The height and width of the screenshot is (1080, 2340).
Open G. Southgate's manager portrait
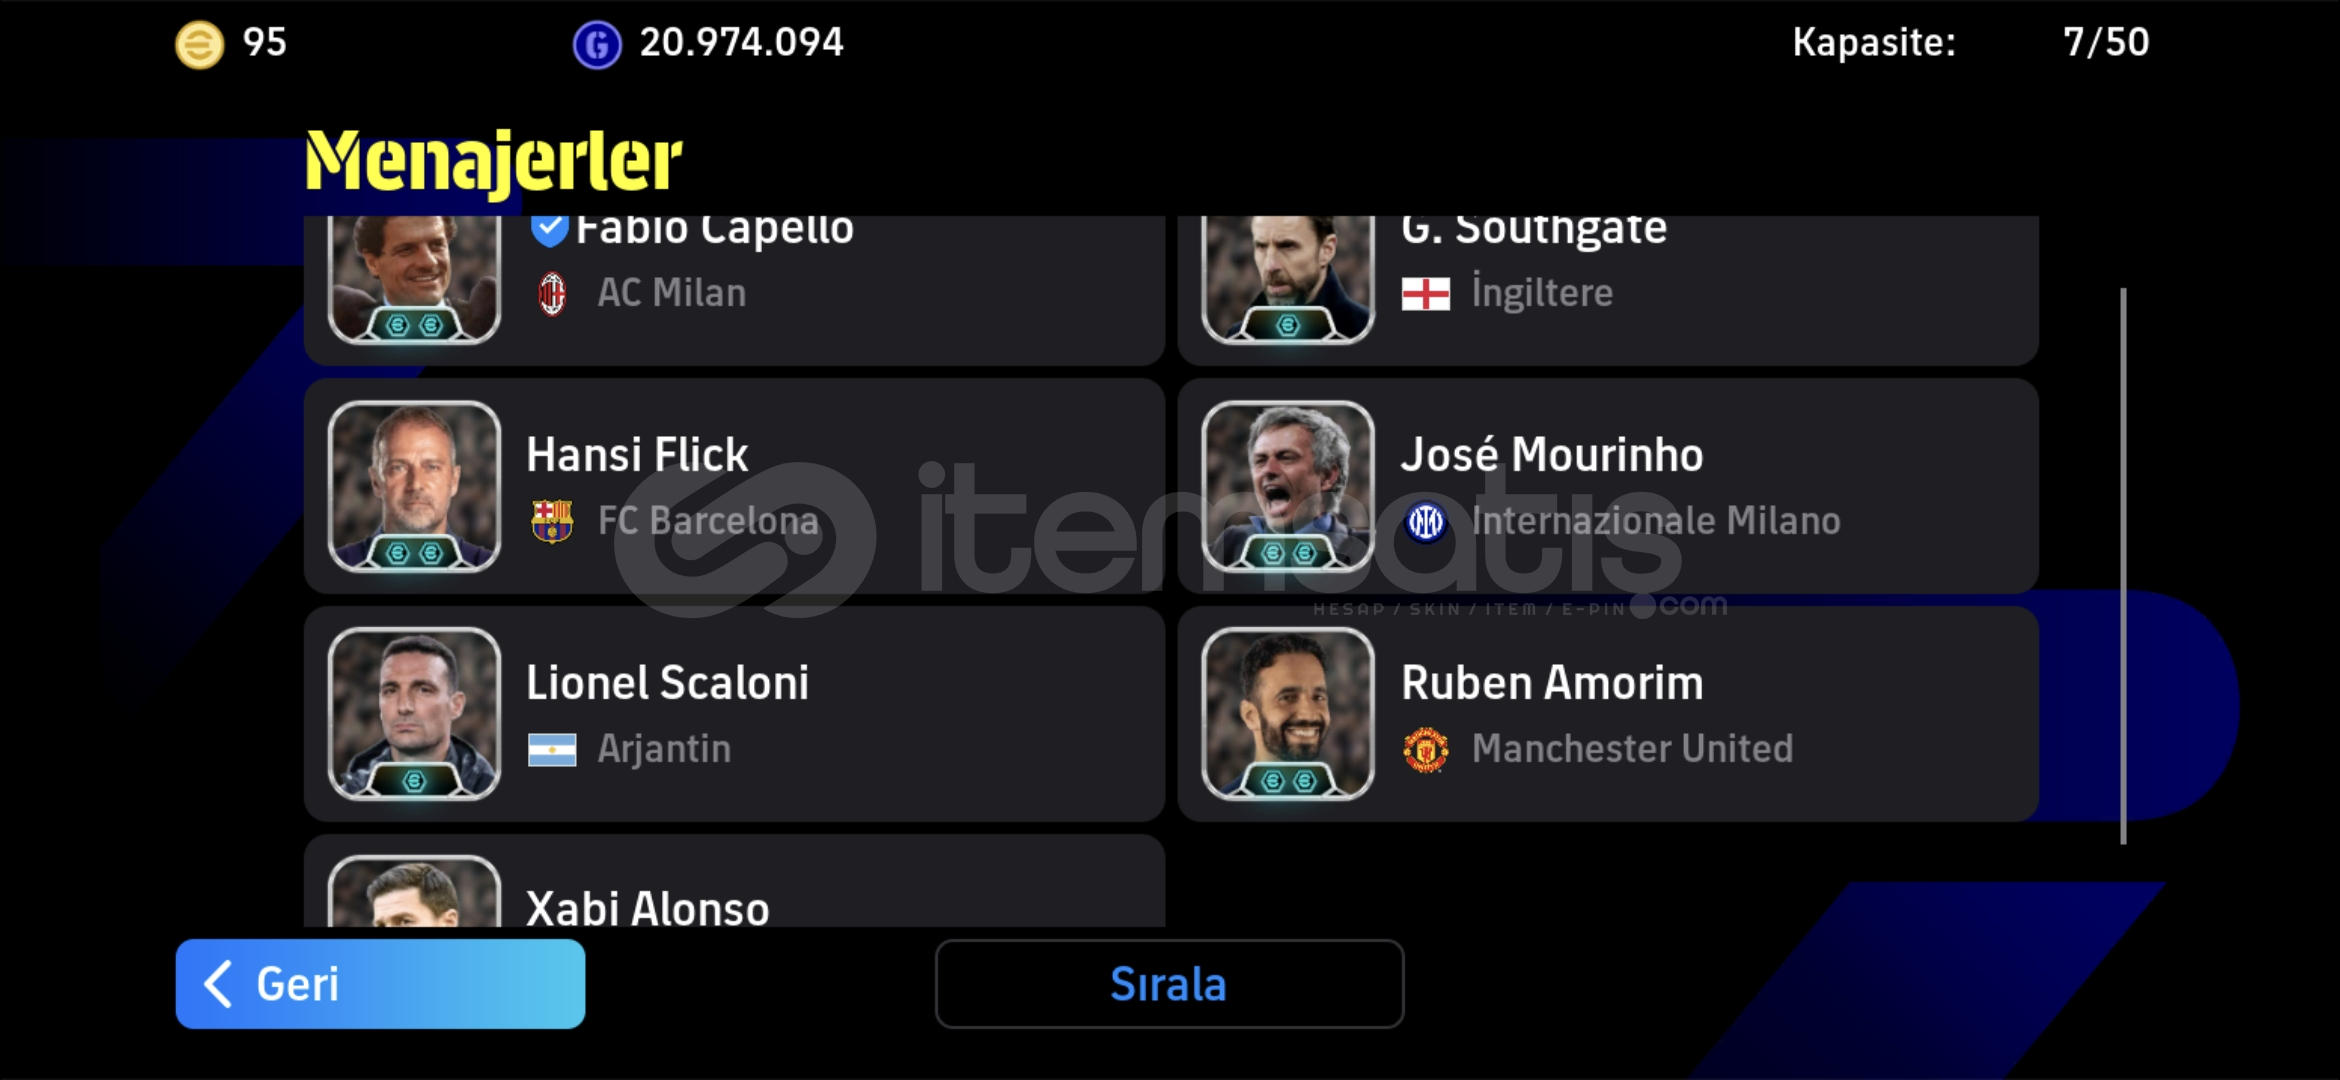click(1288, 280)
